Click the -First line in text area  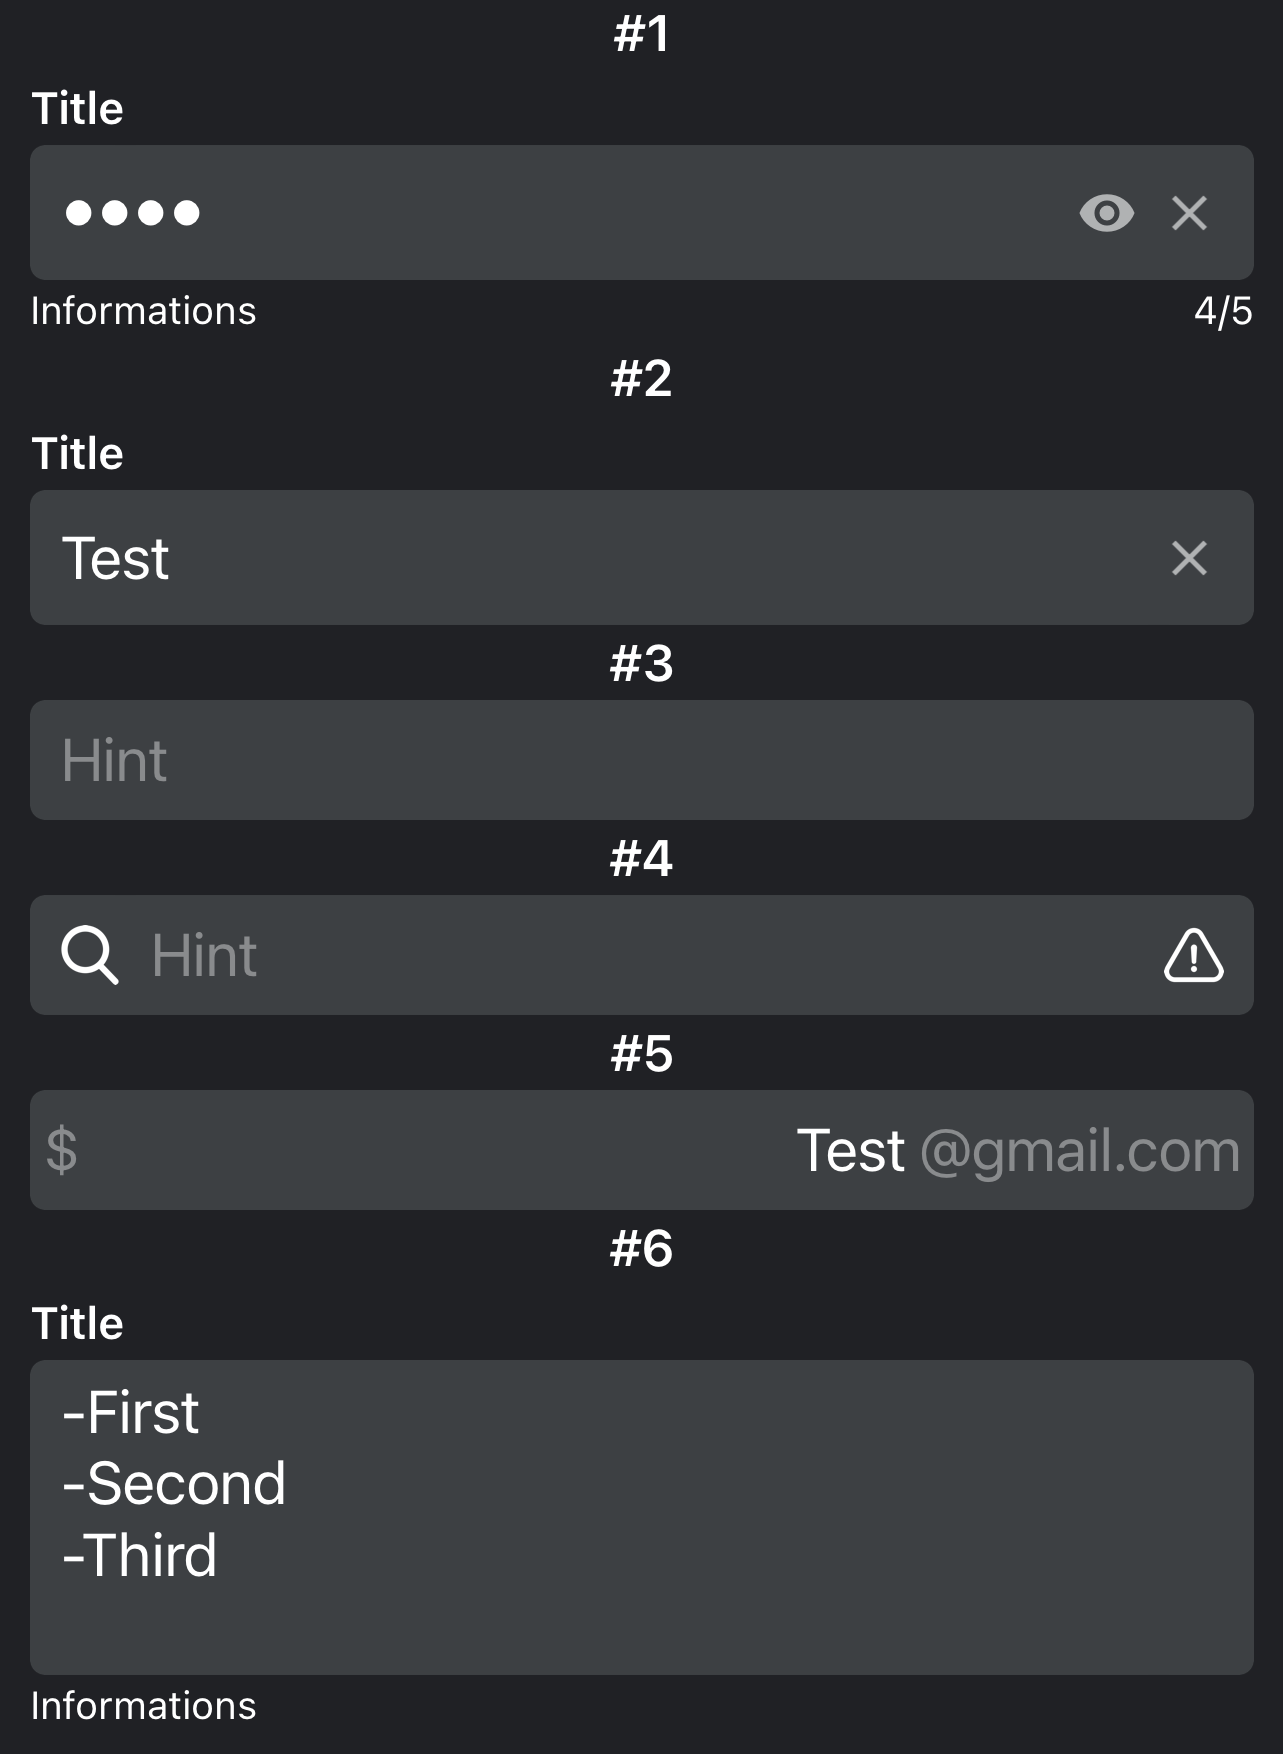[x=131, y=1413]
